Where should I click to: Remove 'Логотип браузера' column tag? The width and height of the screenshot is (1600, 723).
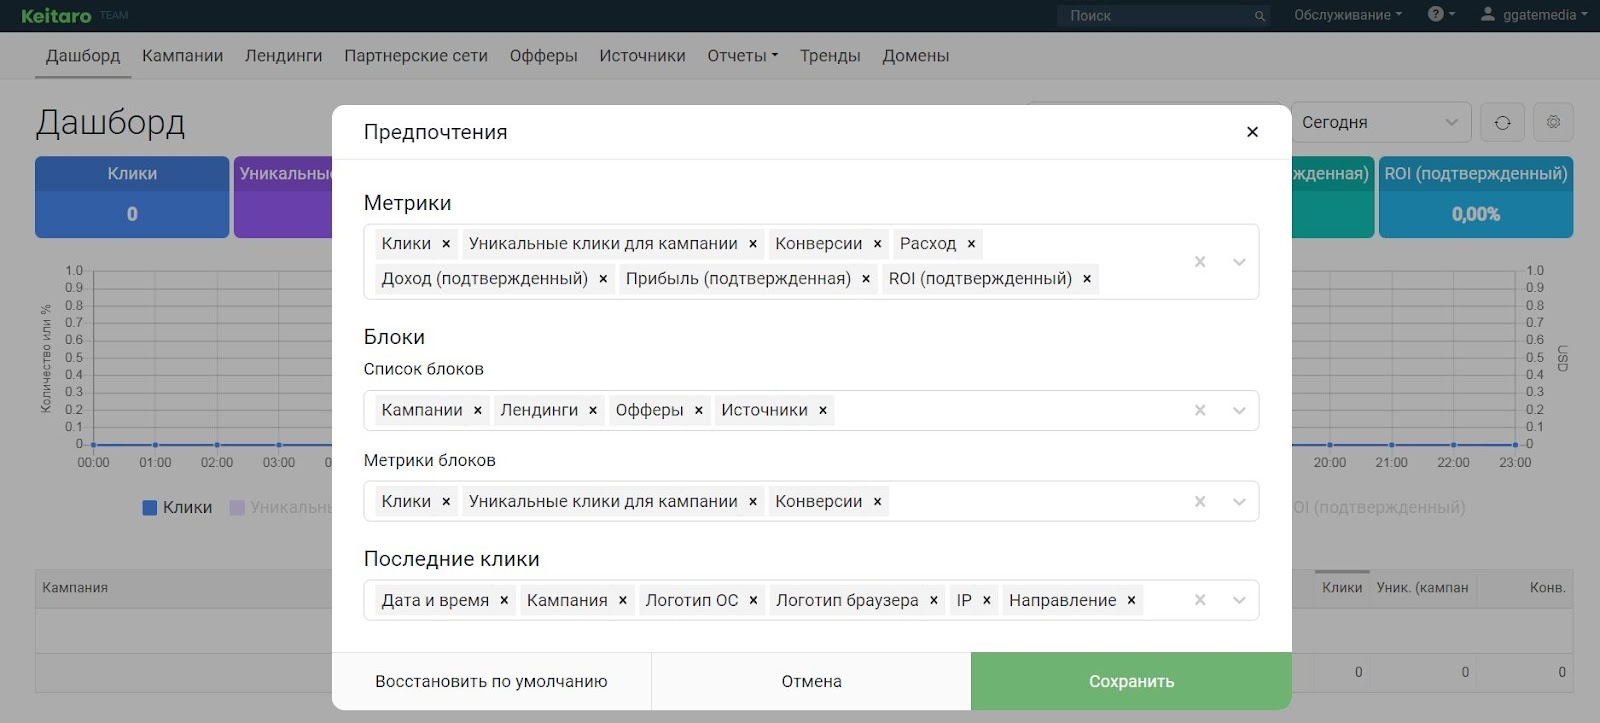[x=934, y=600]
